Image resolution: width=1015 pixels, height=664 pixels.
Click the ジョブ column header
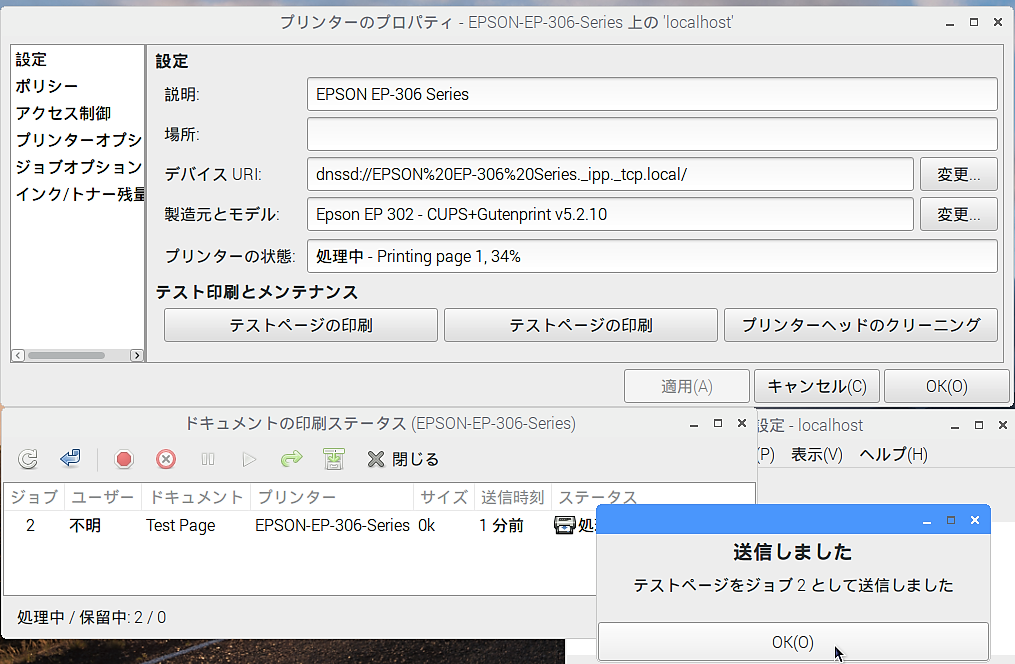click(x=34, y=497)
